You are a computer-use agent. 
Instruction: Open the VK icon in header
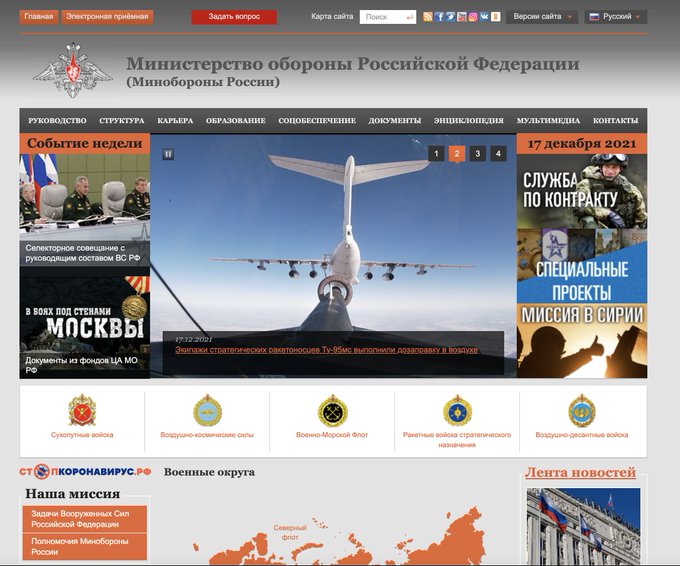[484, 17]
